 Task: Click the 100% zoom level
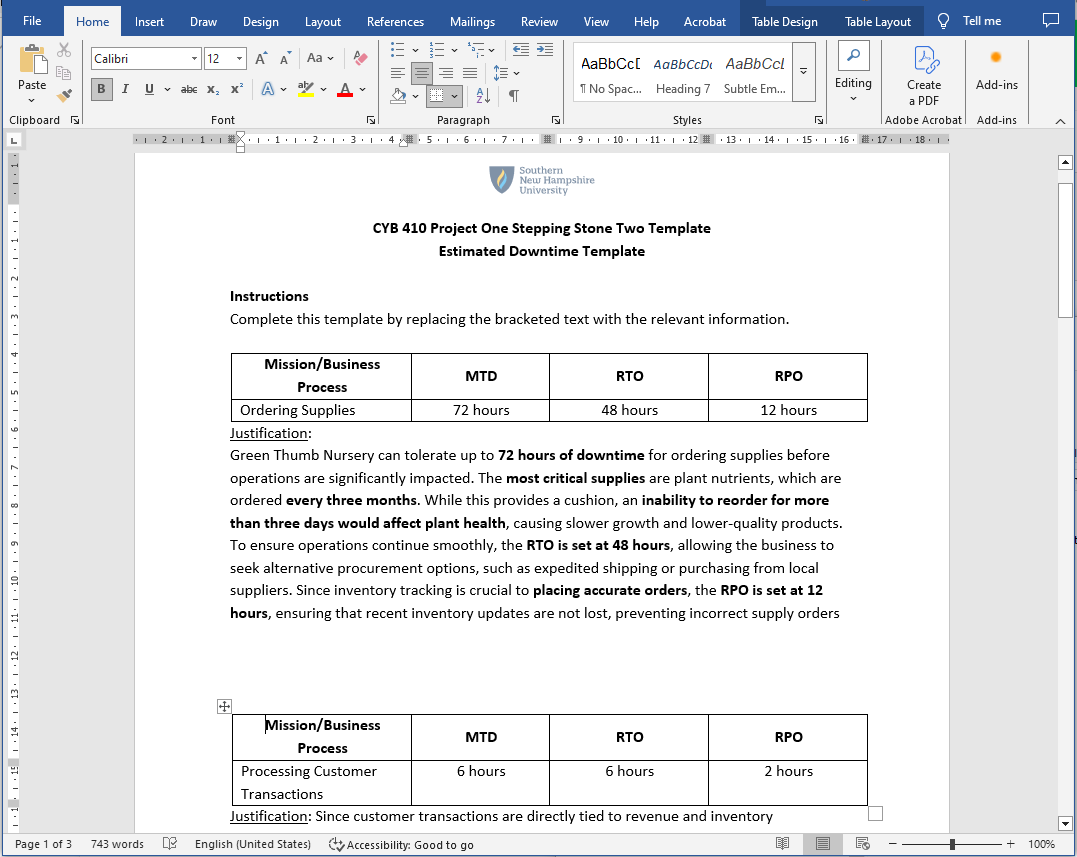pos(1041,844)
